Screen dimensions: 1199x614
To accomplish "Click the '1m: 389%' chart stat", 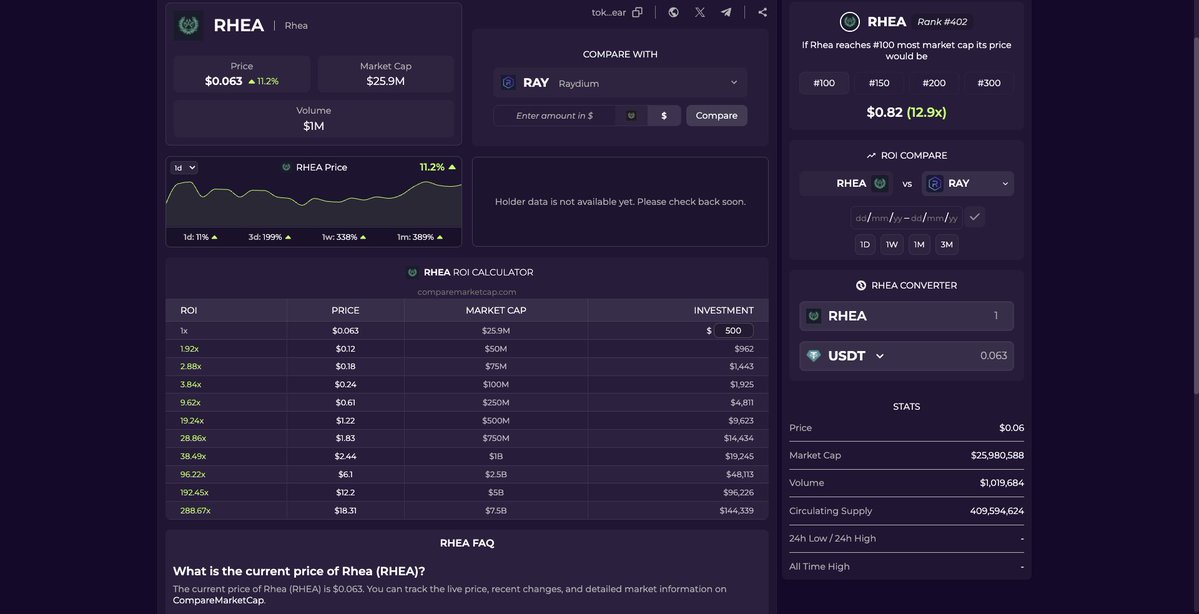I will tap(419, 237).
